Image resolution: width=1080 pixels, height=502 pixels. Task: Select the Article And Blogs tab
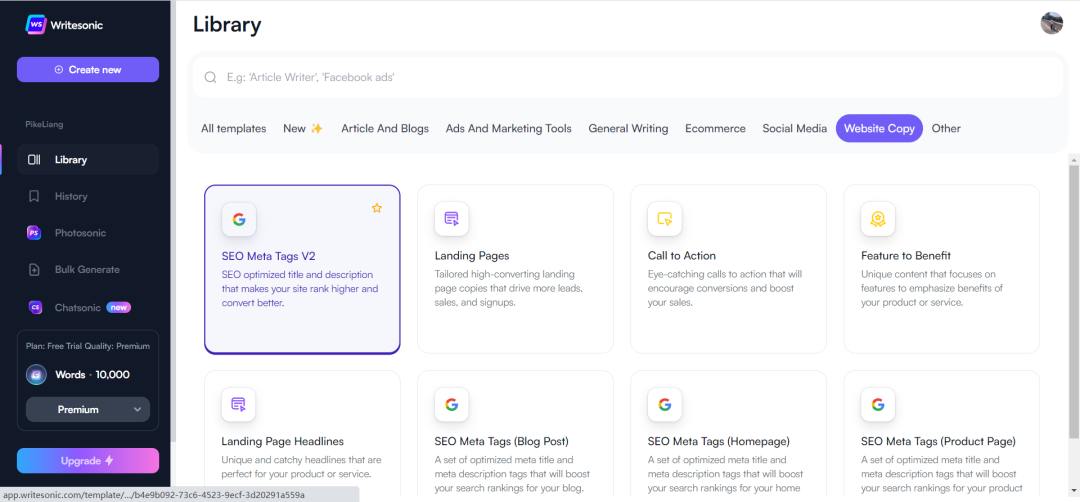(385, 128)
